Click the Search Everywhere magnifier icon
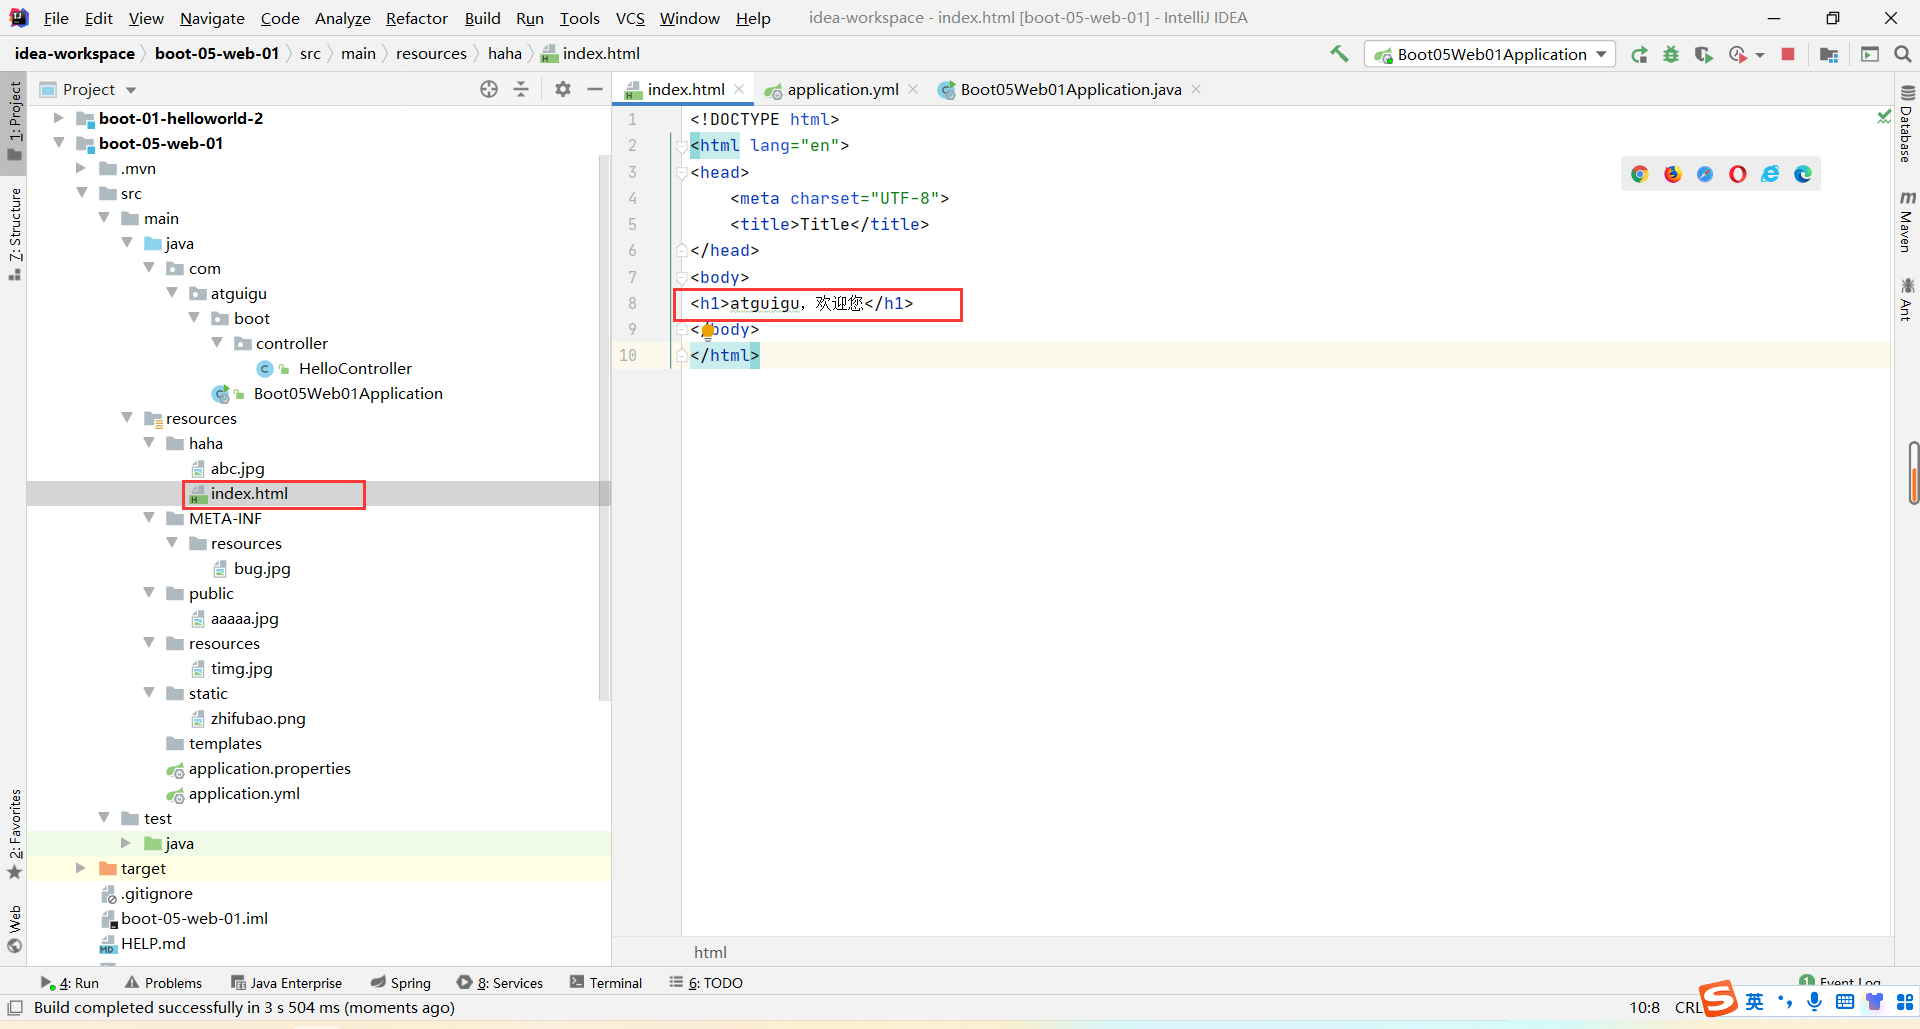 [1903, 54]
